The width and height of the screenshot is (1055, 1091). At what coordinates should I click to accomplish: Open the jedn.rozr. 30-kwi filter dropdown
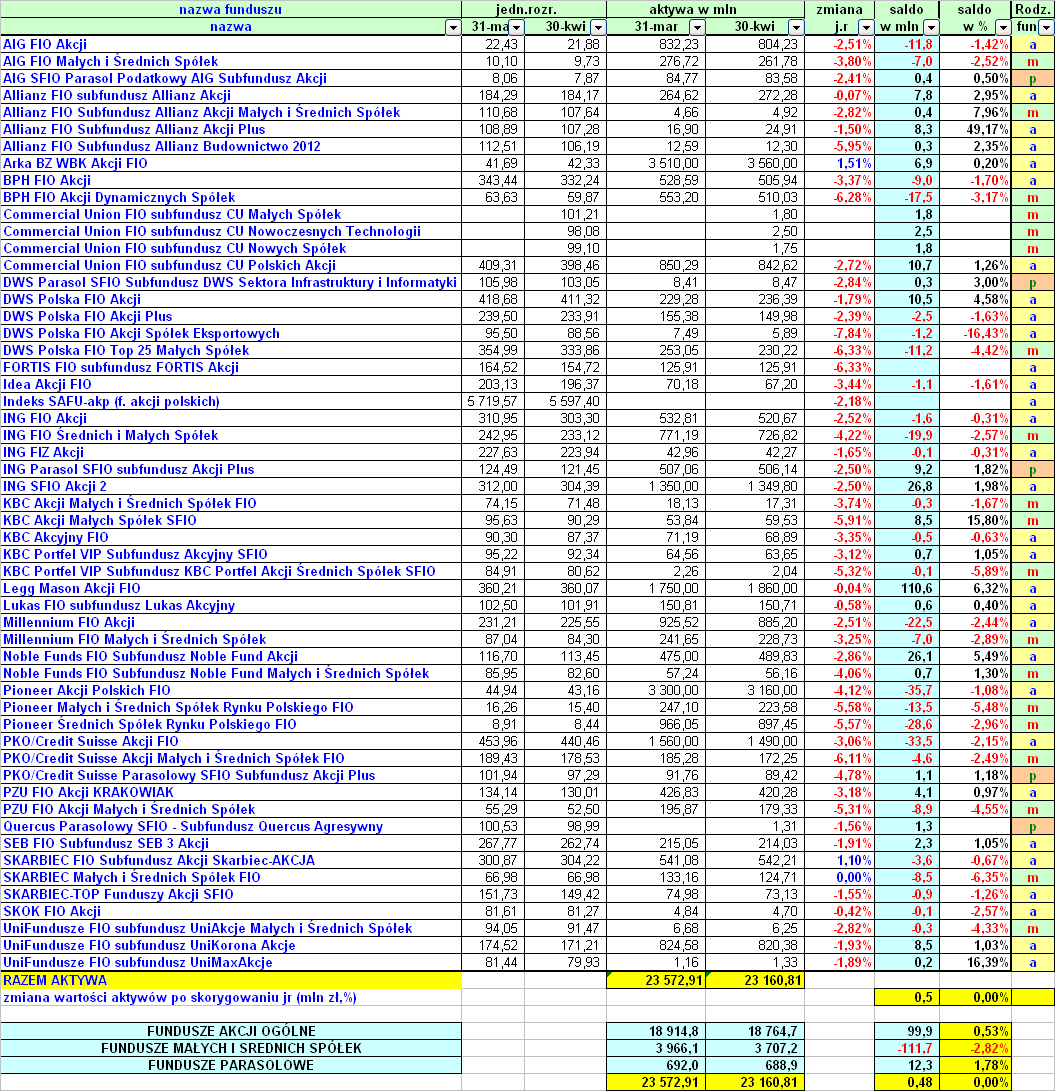598,27
